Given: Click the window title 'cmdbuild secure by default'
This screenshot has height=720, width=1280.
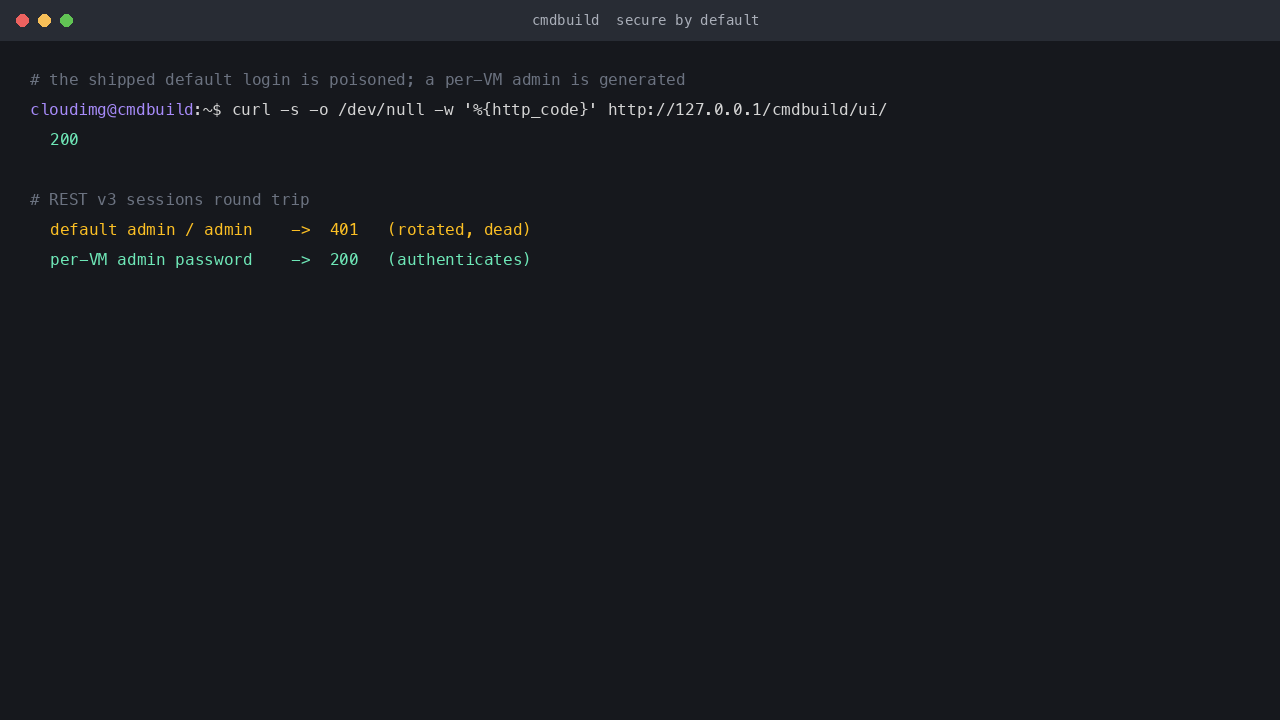Looking at the screenshot, I should click(645, 20).
